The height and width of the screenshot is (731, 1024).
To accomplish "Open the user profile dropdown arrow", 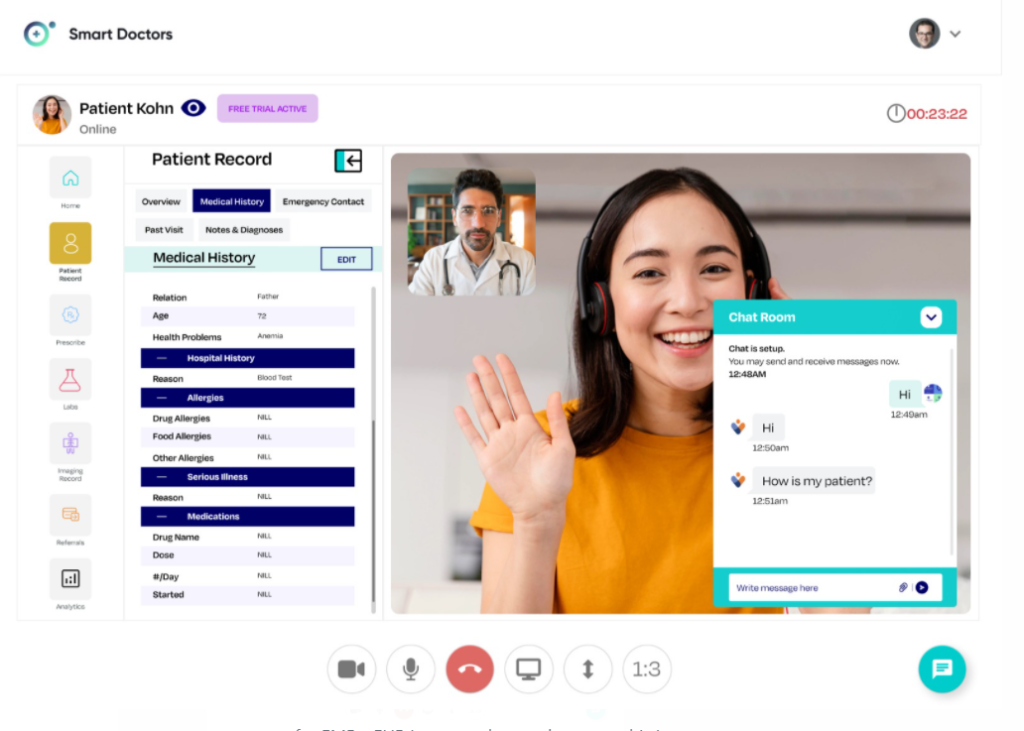I will pos(955,34).
